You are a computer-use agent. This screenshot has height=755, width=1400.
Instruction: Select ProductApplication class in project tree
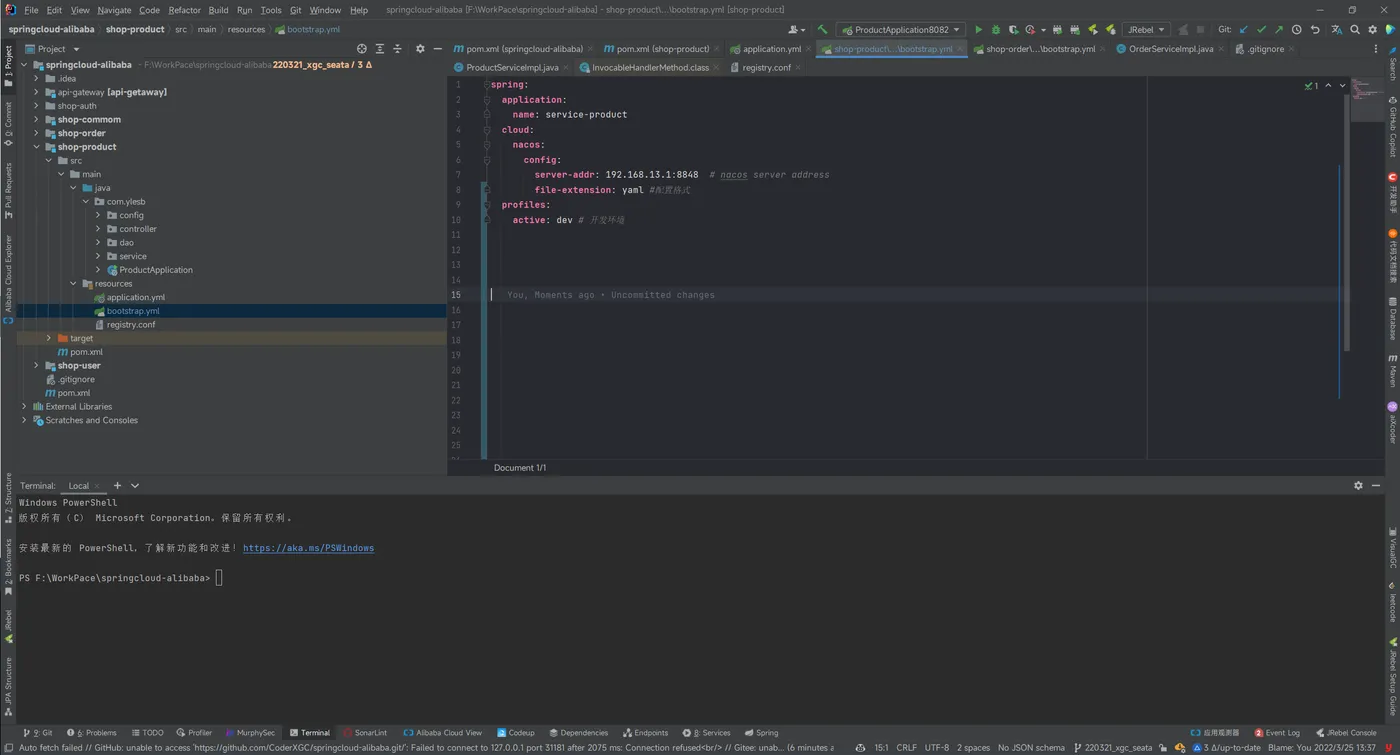156,270
